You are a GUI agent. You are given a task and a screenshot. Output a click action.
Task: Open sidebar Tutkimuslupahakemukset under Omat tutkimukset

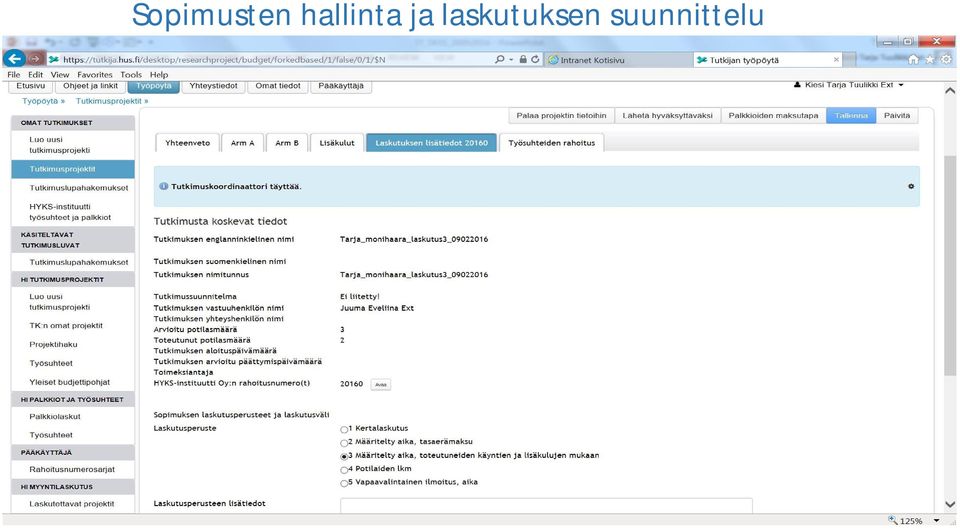79,188
